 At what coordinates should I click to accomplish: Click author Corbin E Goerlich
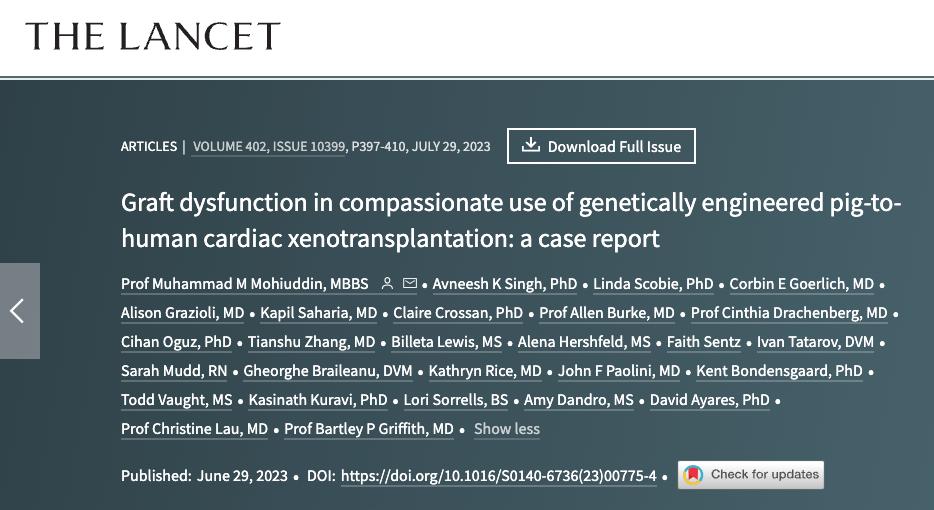click(801, 284)
